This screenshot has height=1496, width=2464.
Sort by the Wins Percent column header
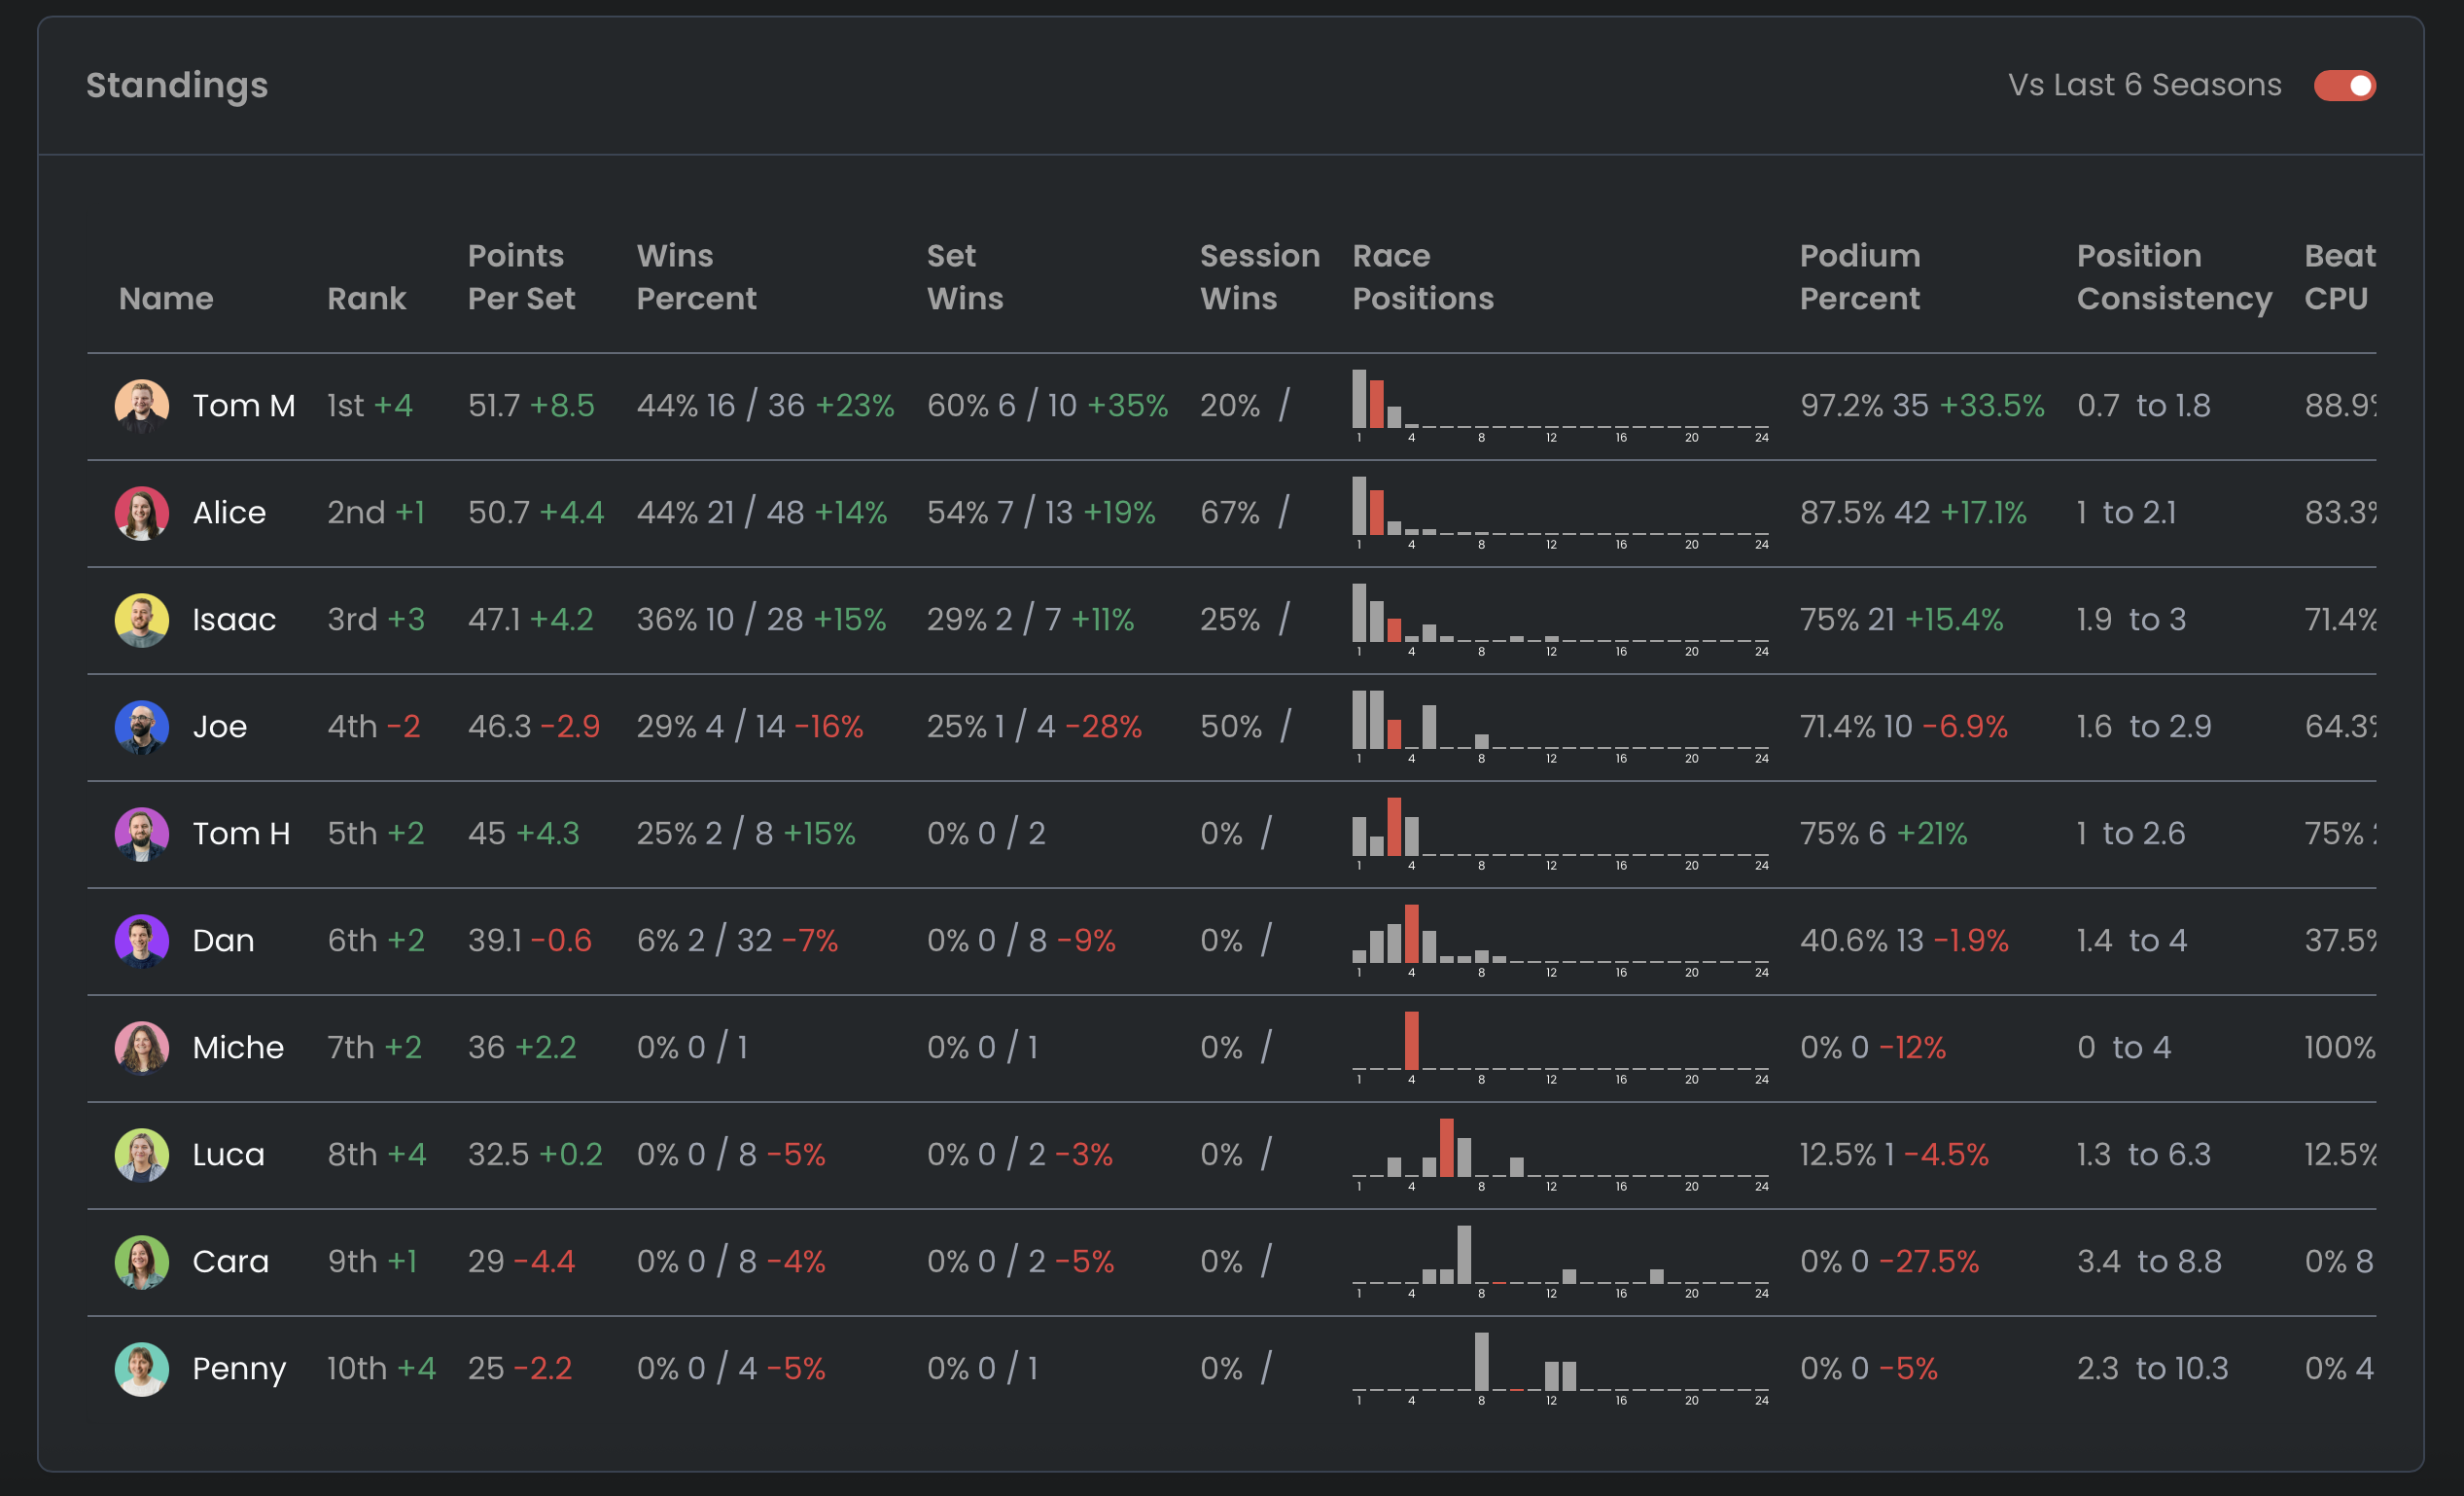tap(696, 277)
